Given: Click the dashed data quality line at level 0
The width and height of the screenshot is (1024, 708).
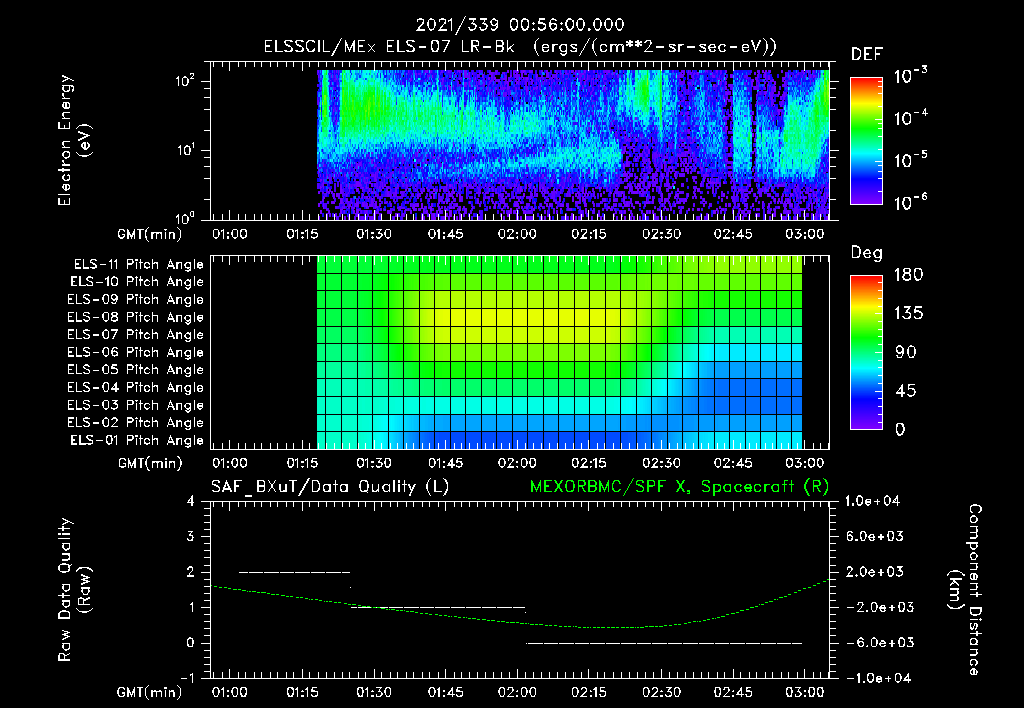Looking at the screenshot, I should pos(664,643).
